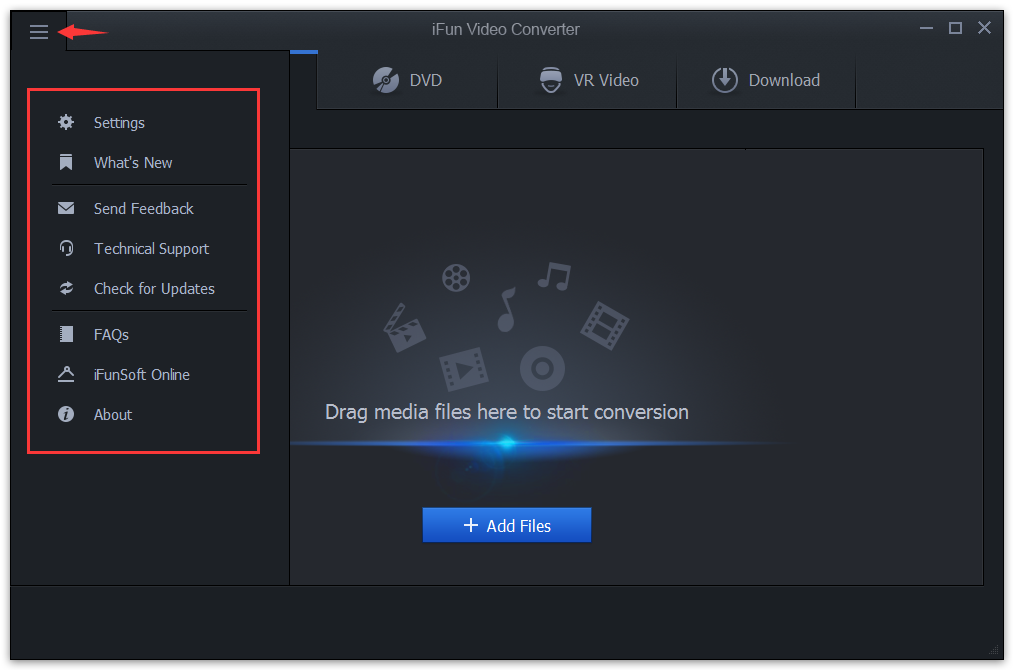The image size is (1014, 670).
Task: Open the hamburger menu icon
Action: pyautogui.click(x=39, y=31)
